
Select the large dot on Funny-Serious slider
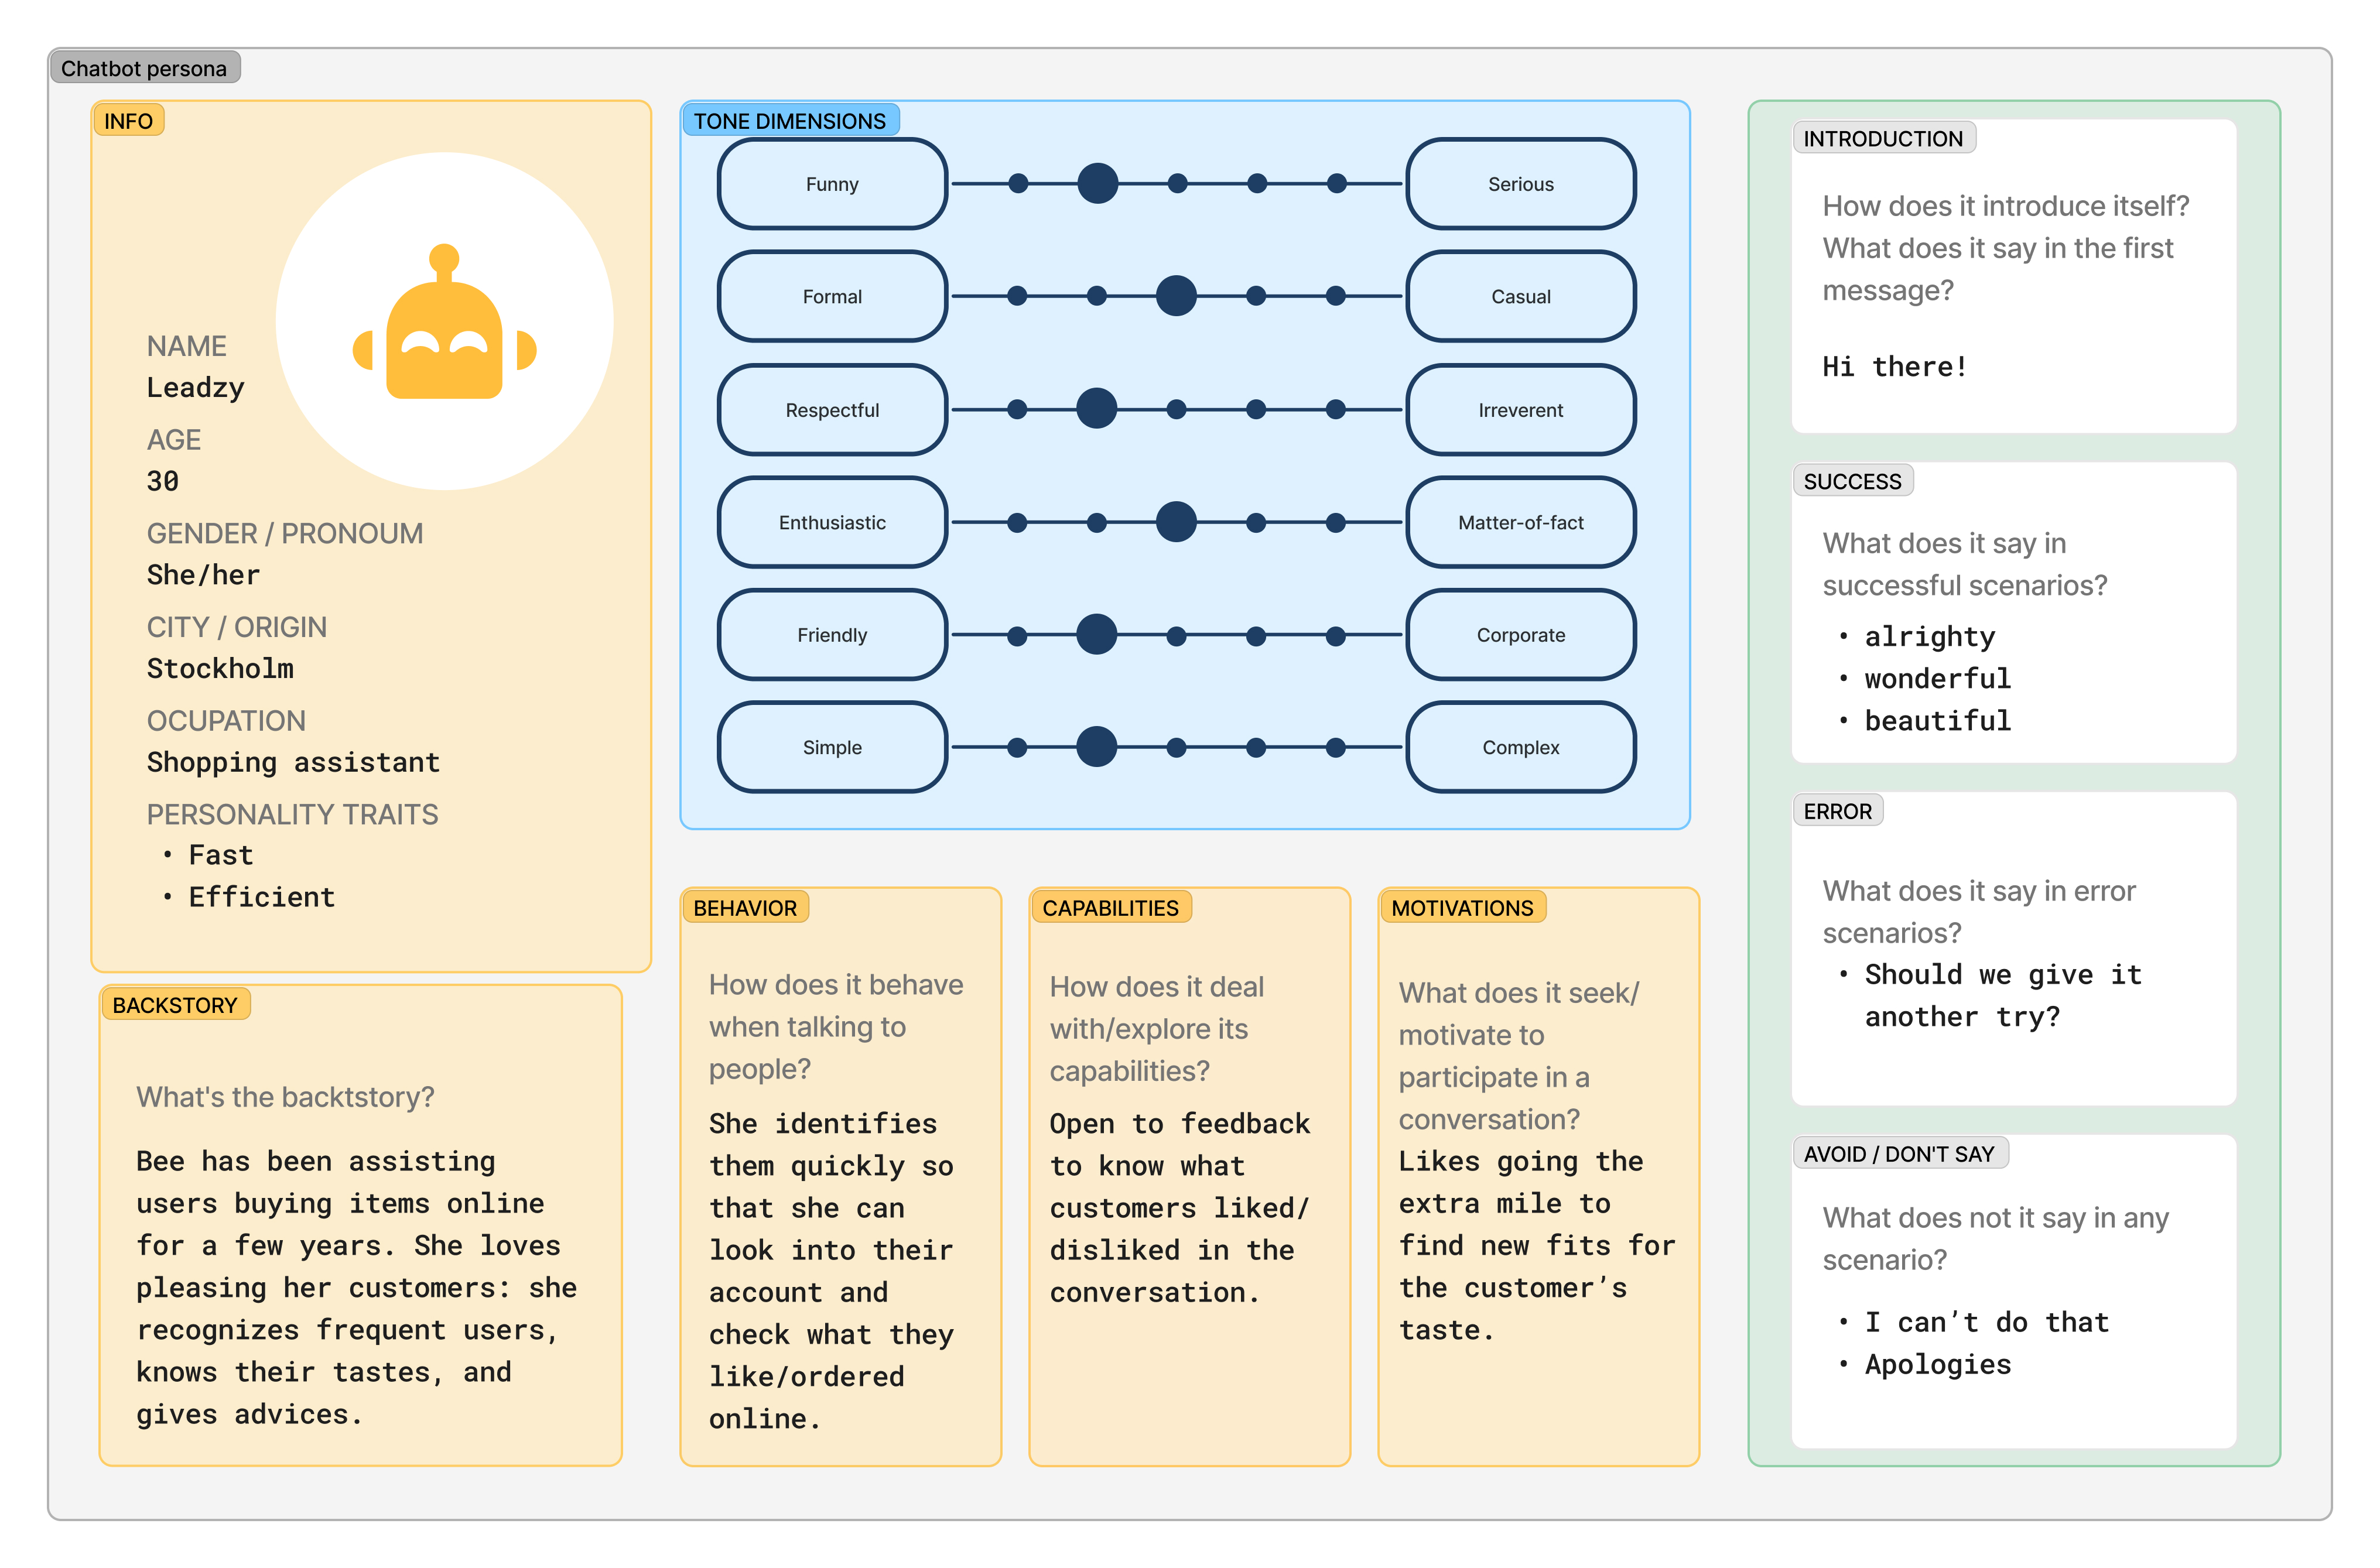1097,183
